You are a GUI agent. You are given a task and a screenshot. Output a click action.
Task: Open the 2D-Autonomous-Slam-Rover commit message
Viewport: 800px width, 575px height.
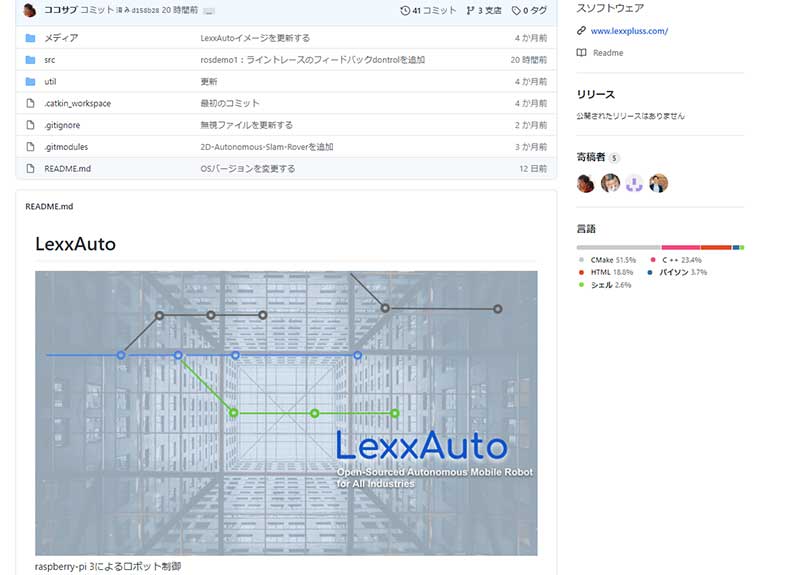267,147
